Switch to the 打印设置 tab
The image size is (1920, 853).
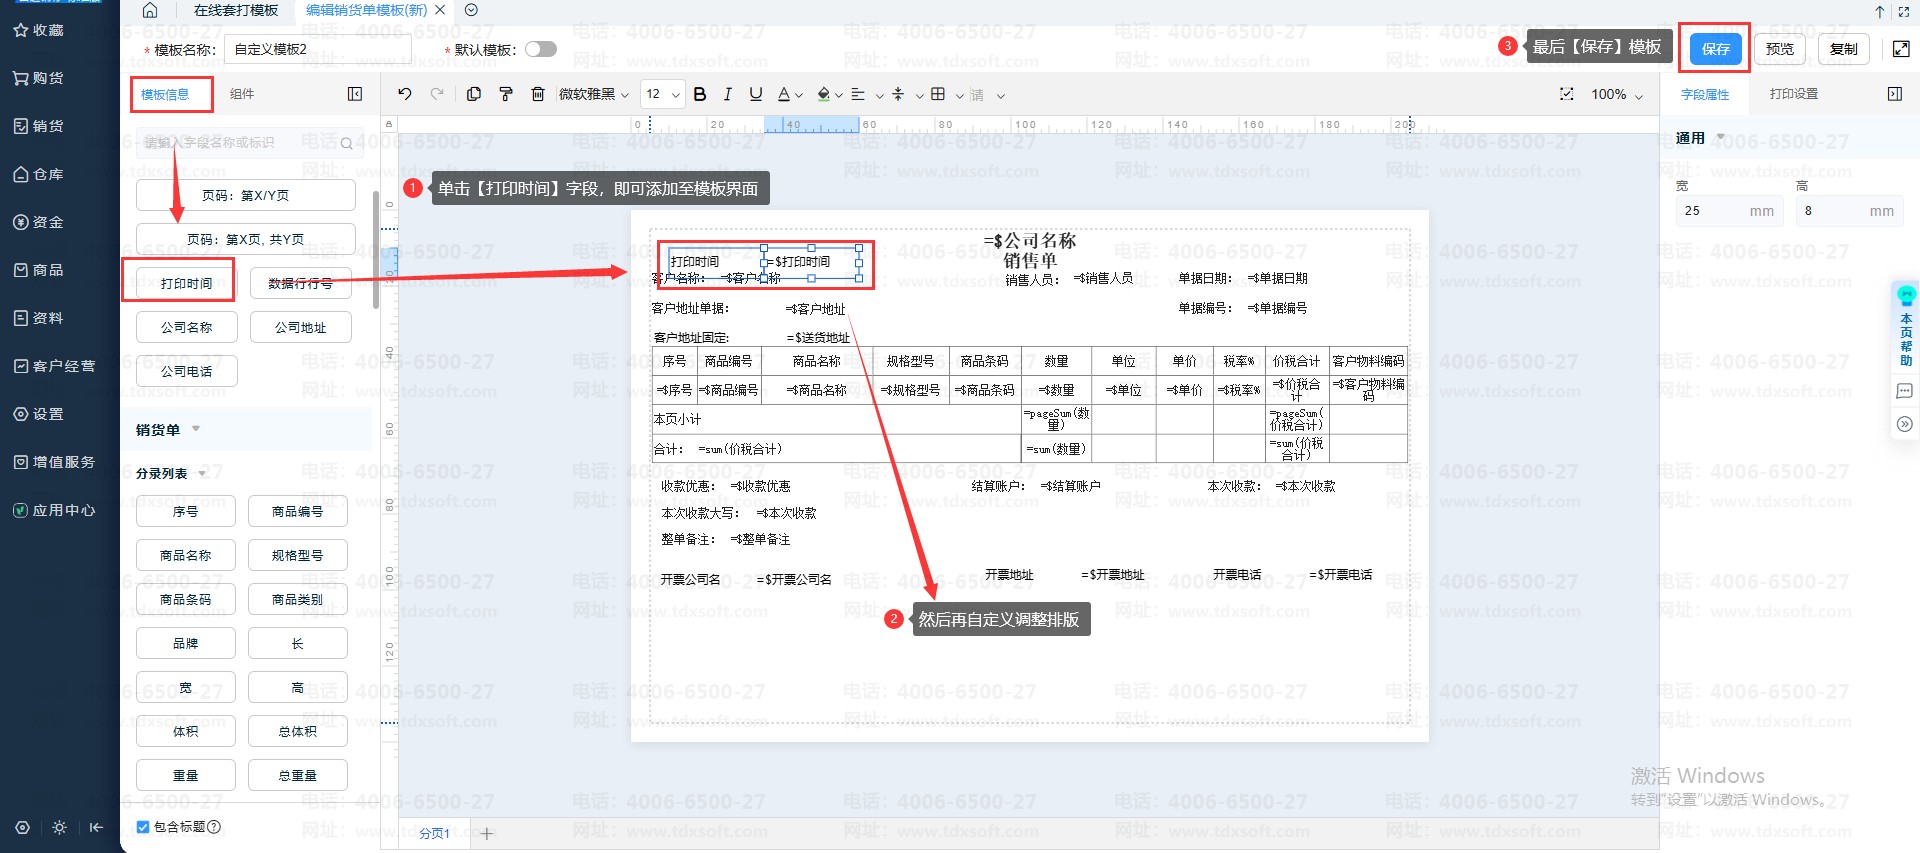1793,94
